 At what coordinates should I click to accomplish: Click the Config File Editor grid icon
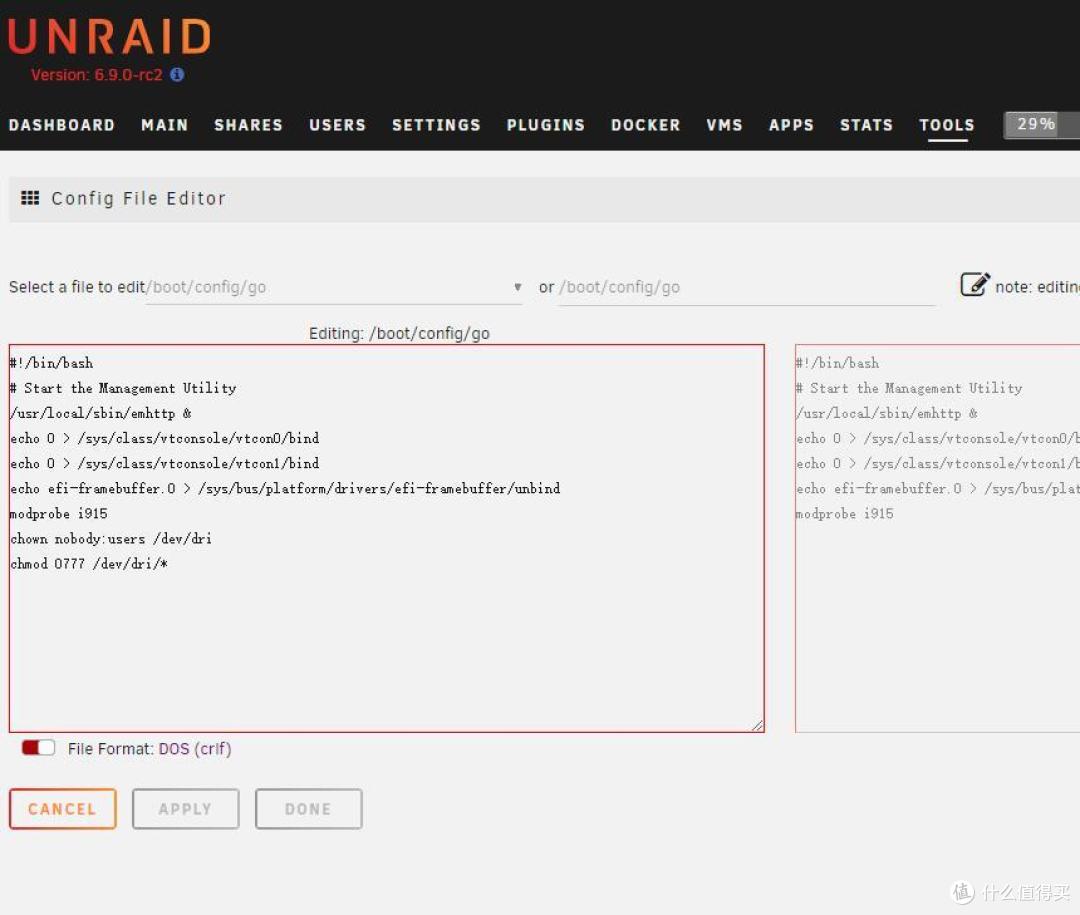coord(30,198)
